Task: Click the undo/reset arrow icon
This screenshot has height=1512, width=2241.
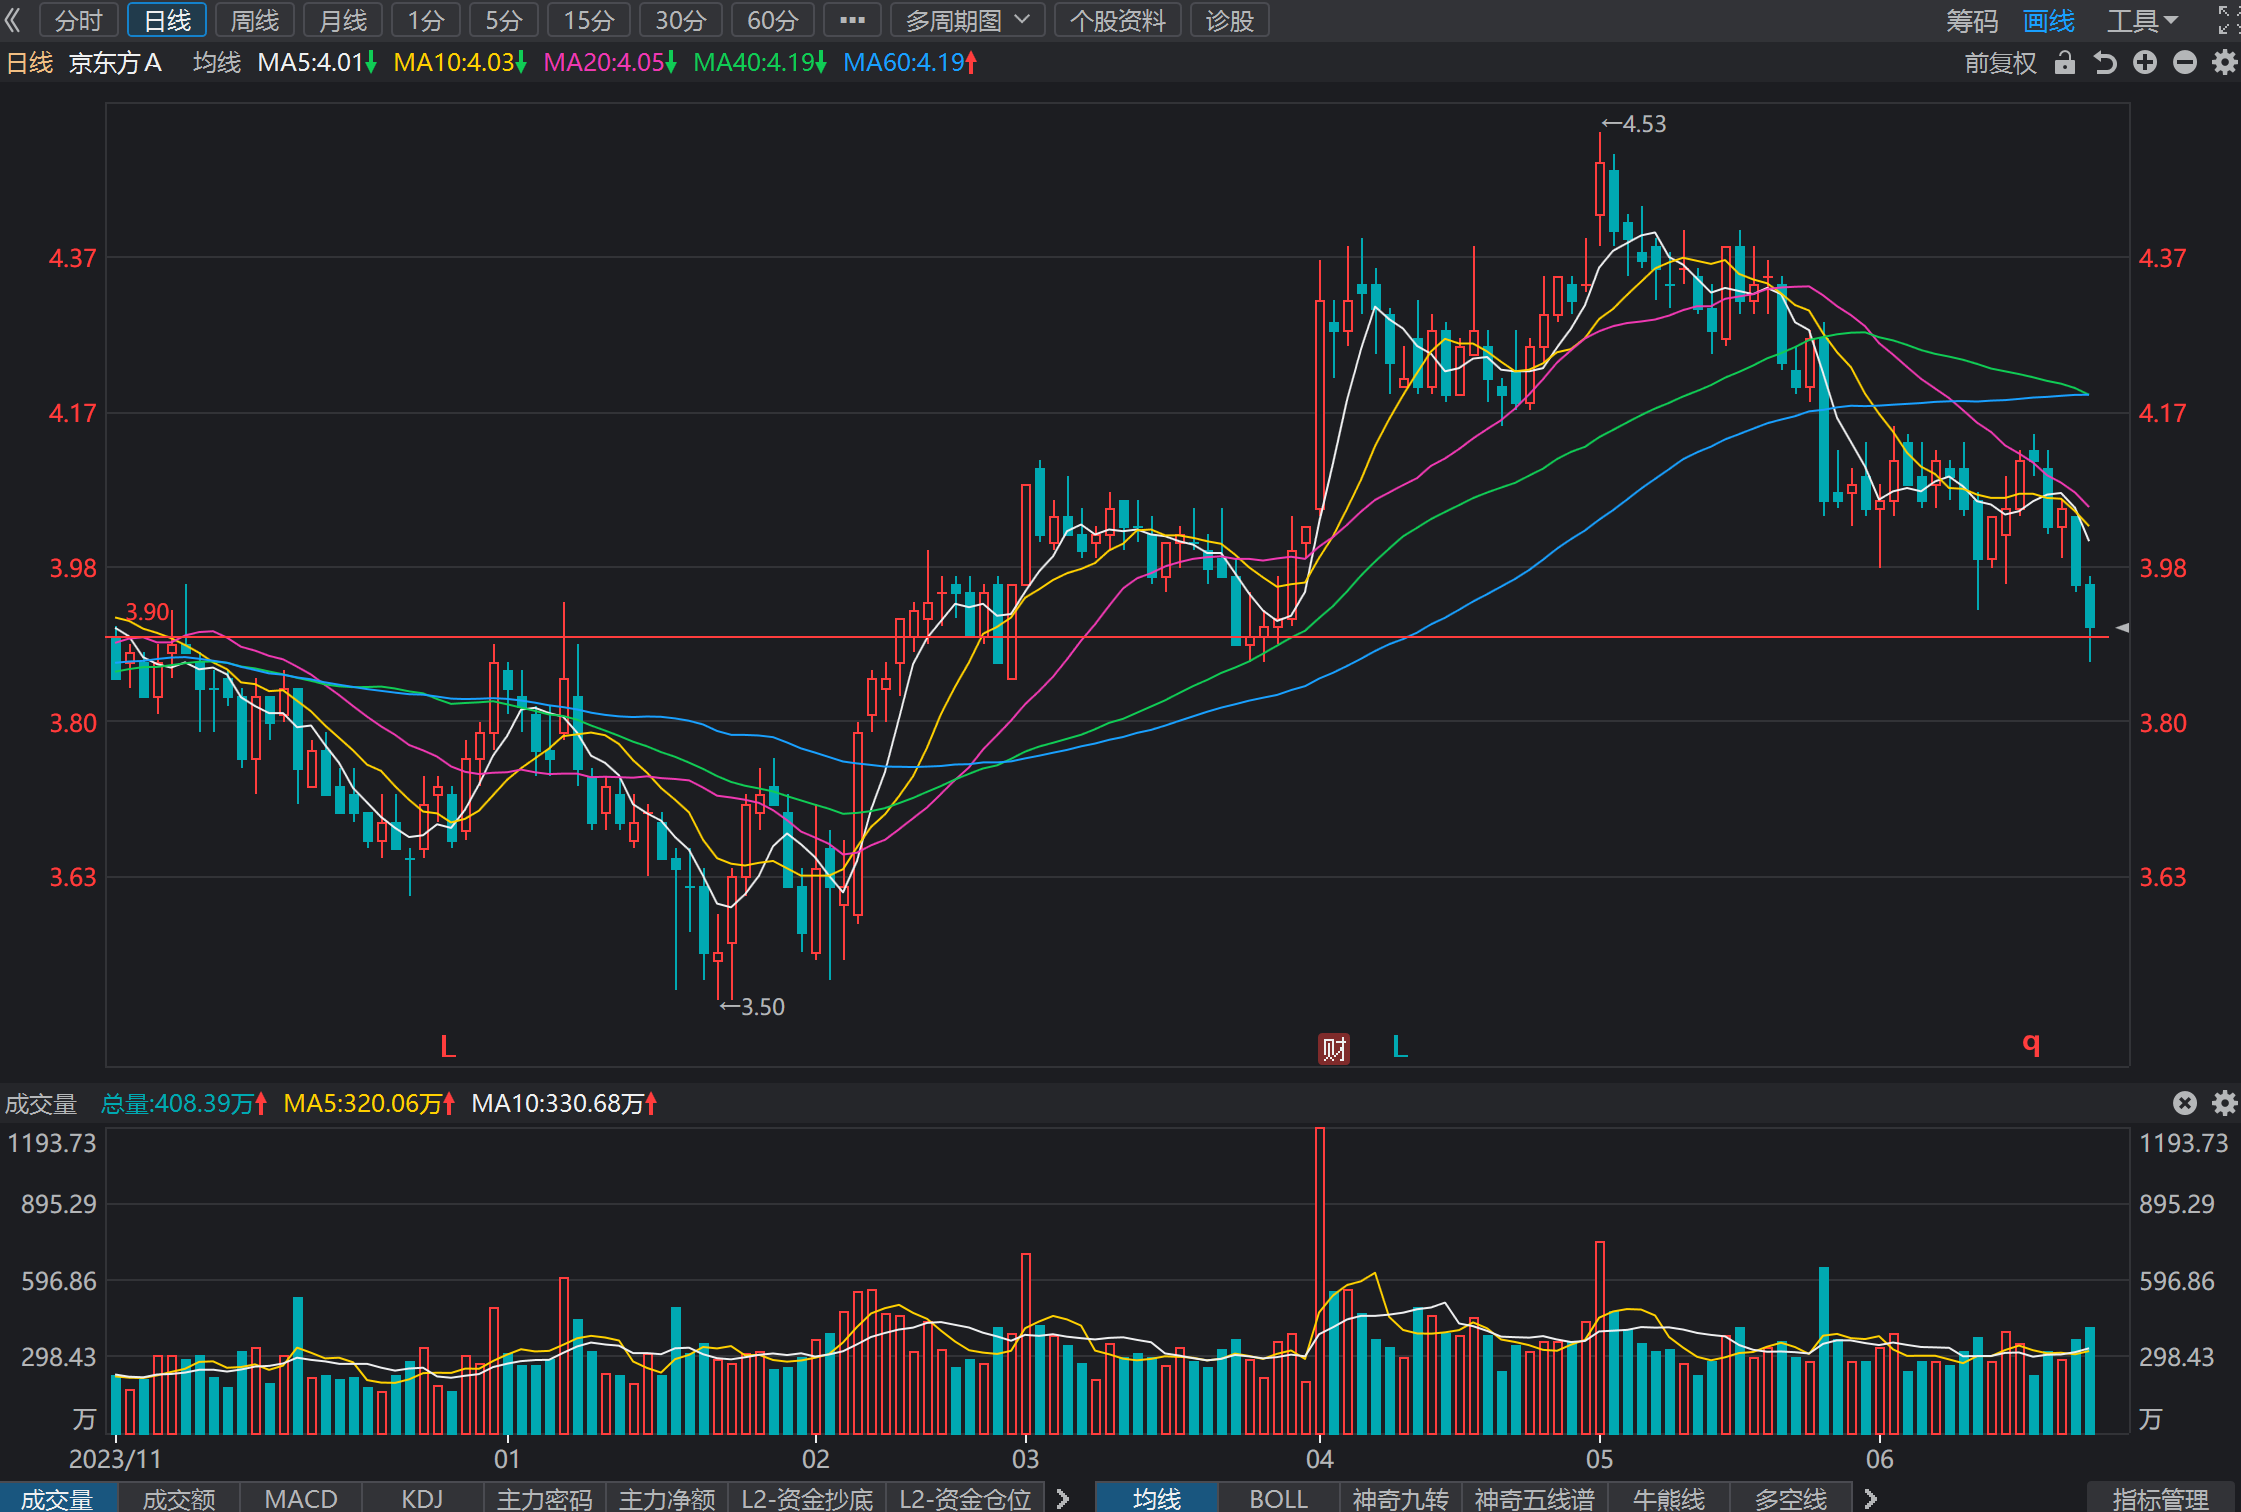Action: 2105,63
